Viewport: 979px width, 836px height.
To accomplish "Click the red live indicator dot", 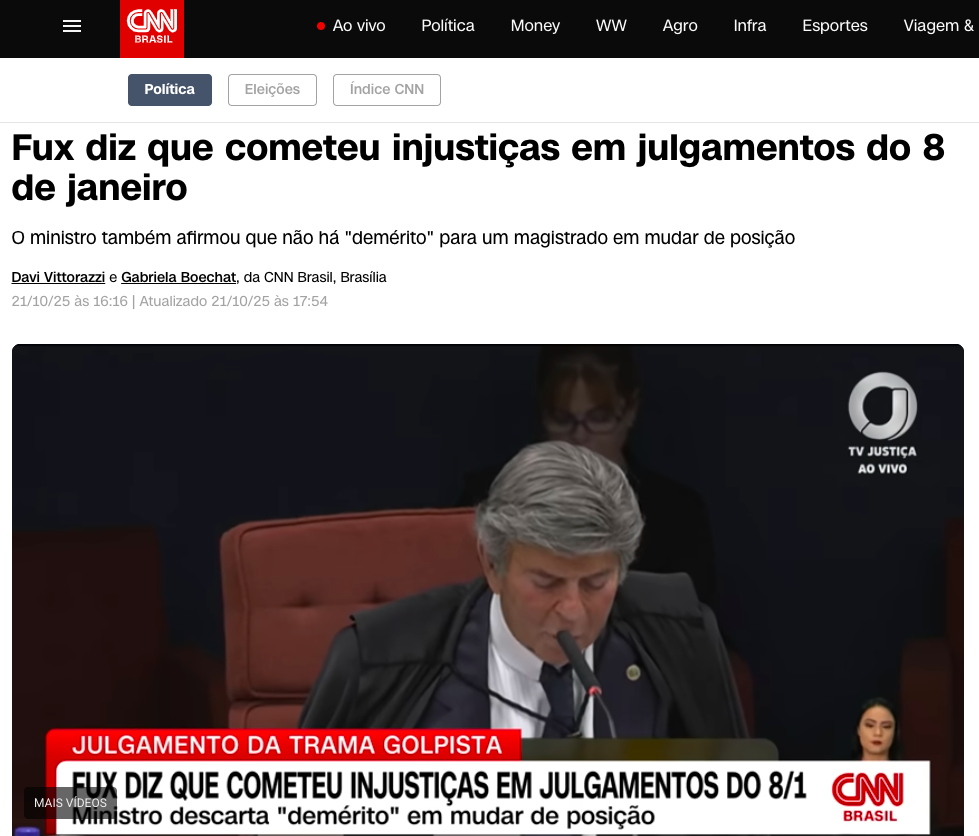I will (321, 26).
